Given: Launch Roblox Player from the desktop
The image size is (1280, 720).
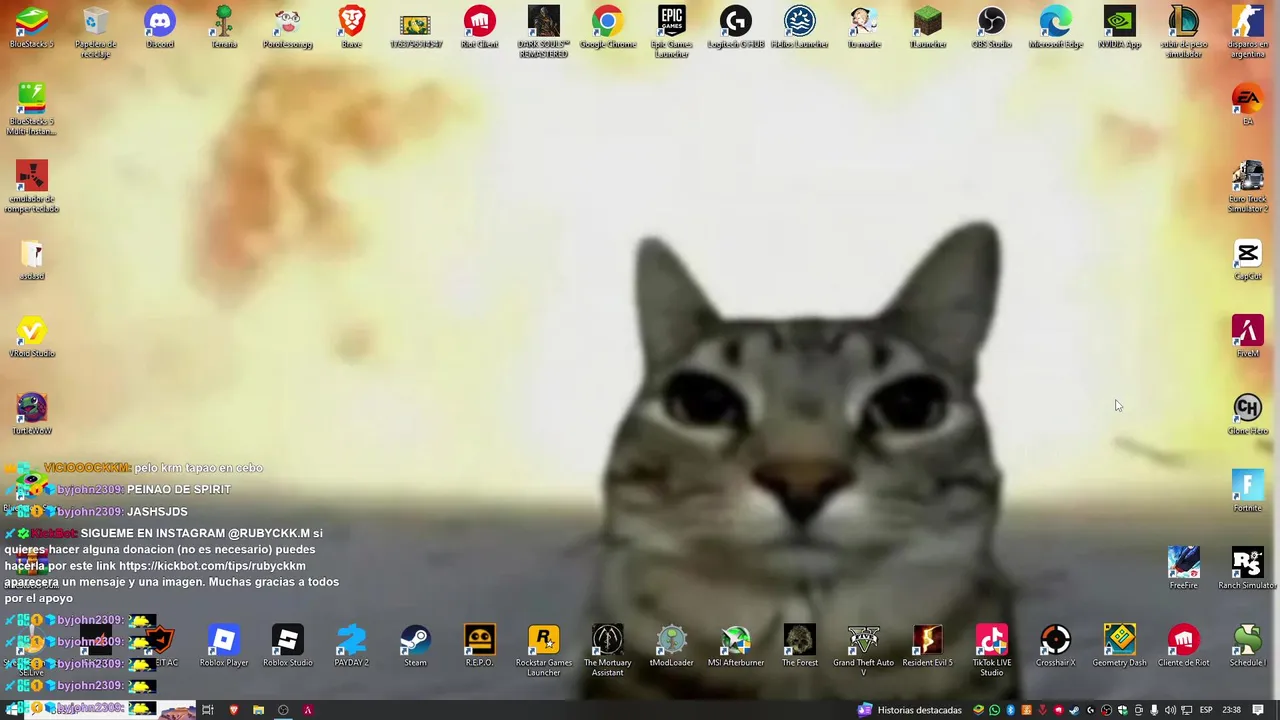Looking at the screenshot, I should pyautogui.click(x=224, y=646).
